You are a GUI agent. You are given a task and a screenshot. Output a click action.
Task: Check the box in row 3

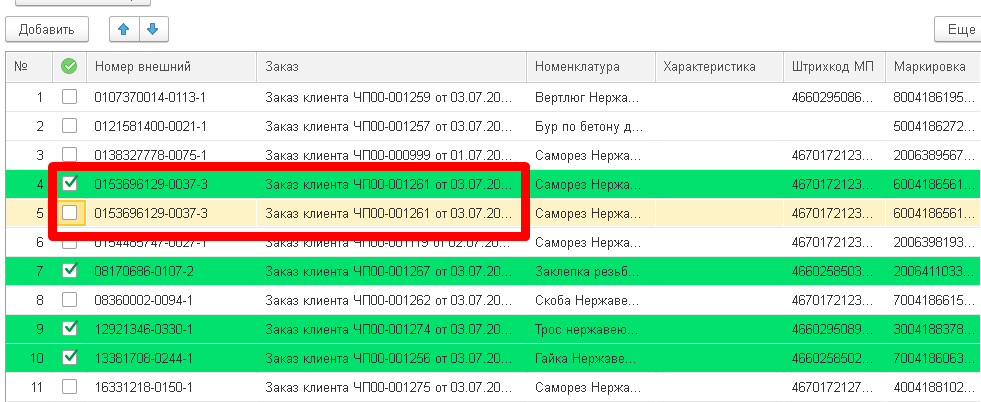pos(69,154)
